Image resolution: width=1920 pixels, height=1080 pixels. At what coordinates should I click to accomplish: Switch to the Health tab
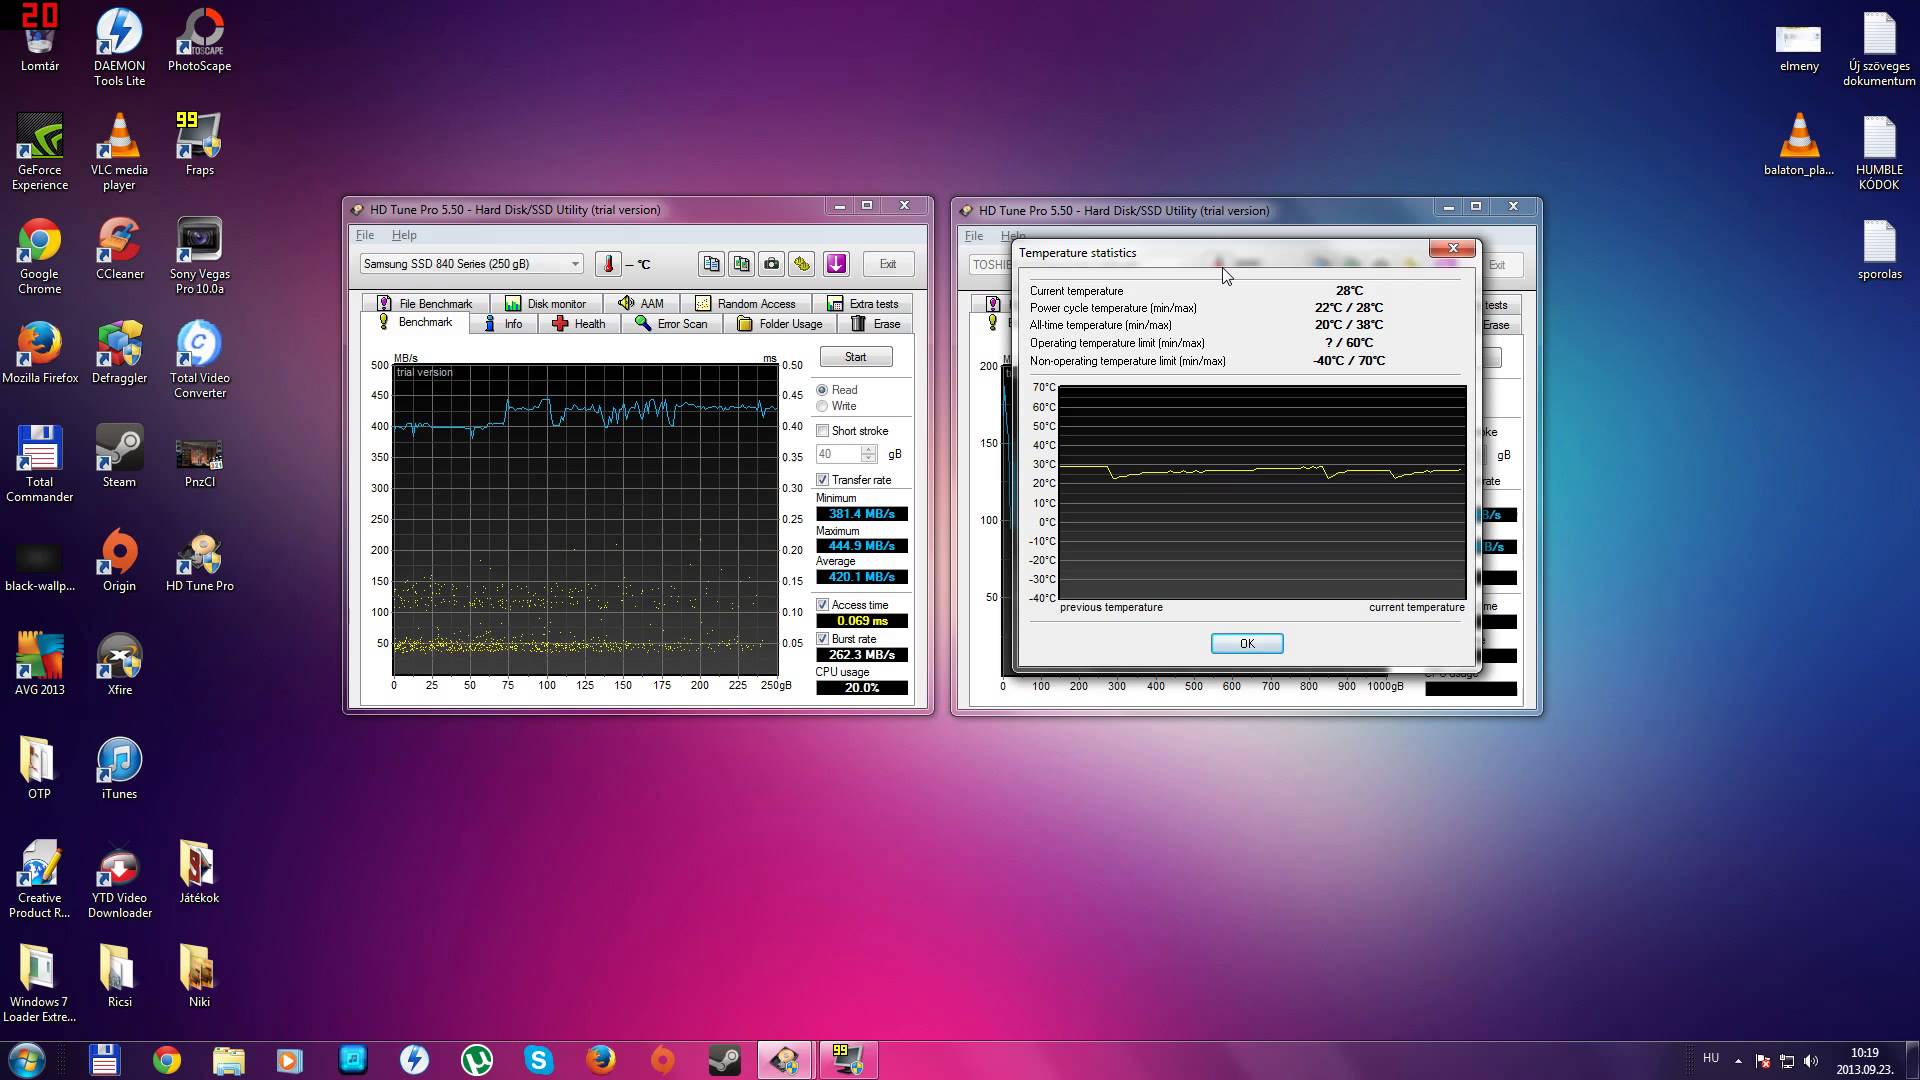(x=579, y=324)
